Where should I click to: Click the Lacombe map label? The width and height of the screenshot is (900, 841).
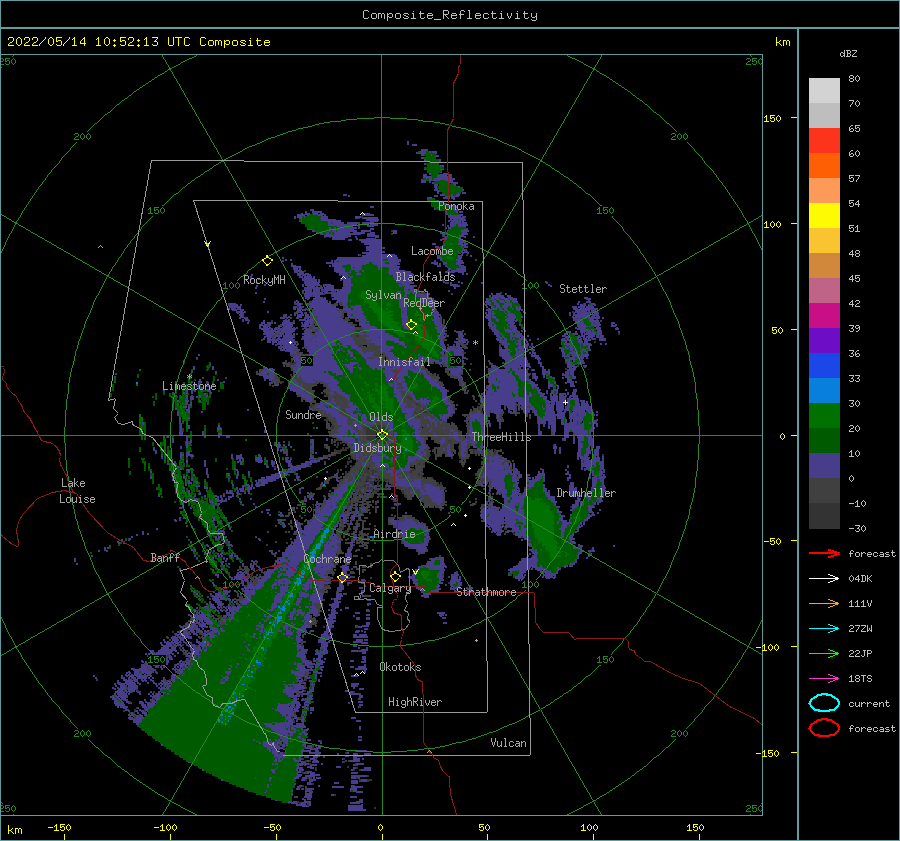(432, 251)
